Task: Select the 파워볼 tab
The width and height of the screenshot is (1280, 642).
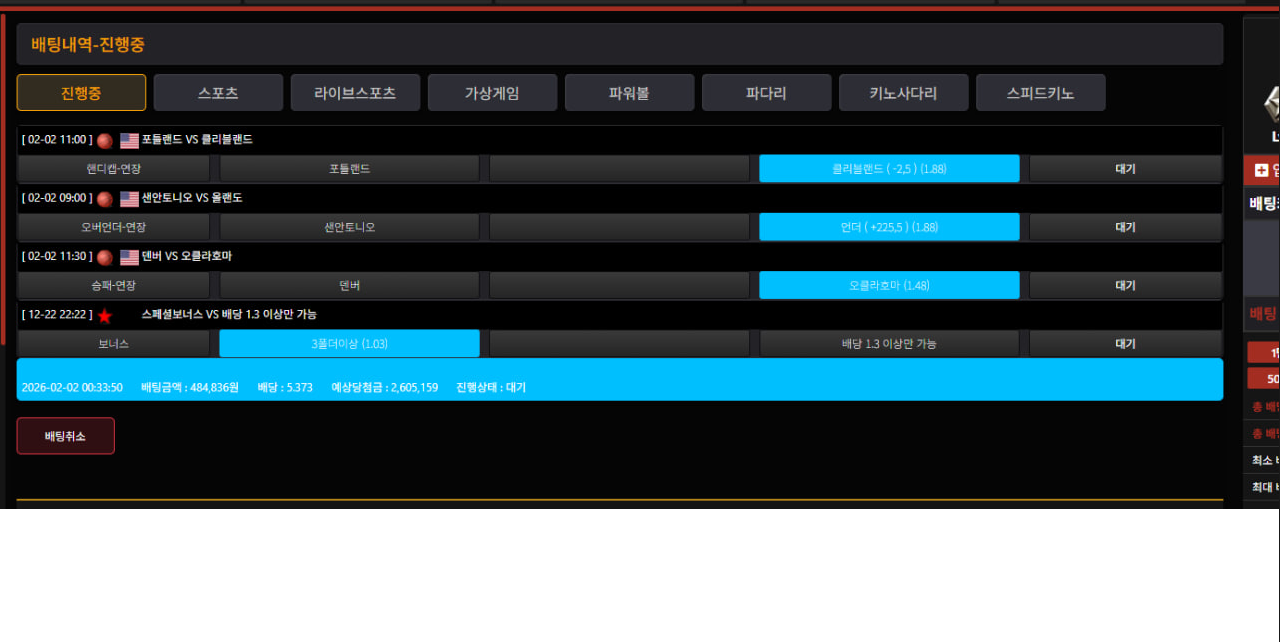Action: tap(629, 93)
